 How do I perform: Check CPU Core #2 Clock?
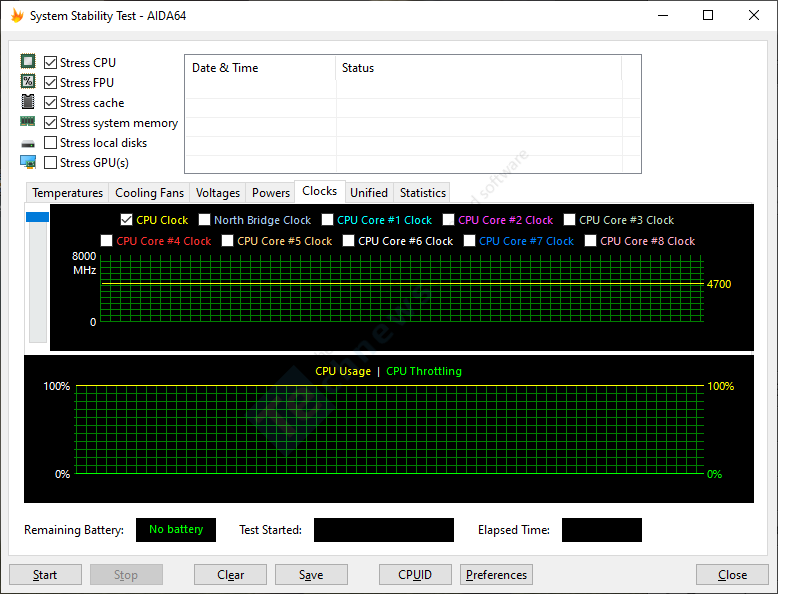(x=448, y=220)
